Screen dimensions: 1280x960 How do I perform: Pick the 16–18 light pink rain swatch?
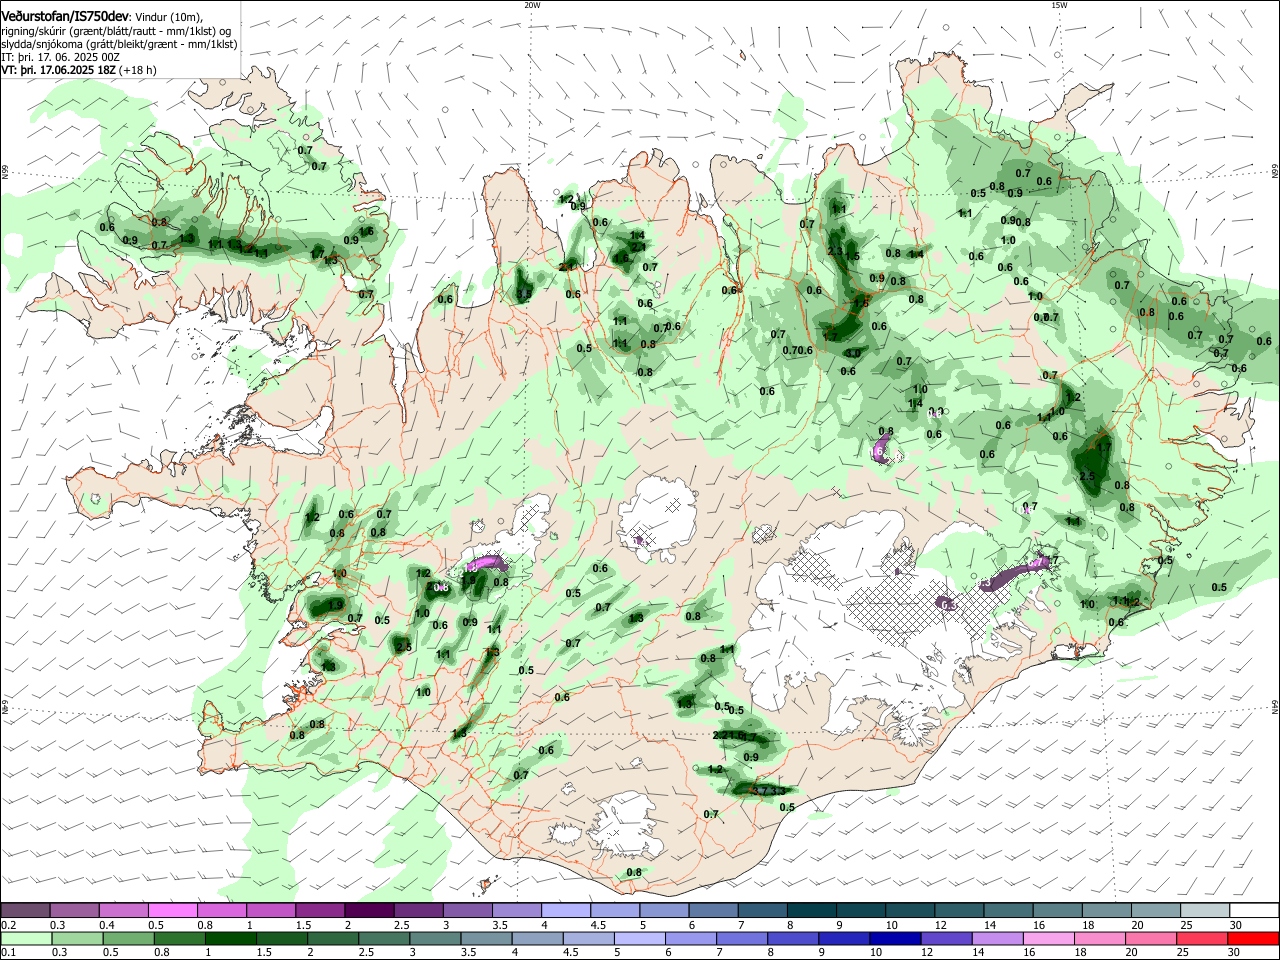coord(1050,938)
